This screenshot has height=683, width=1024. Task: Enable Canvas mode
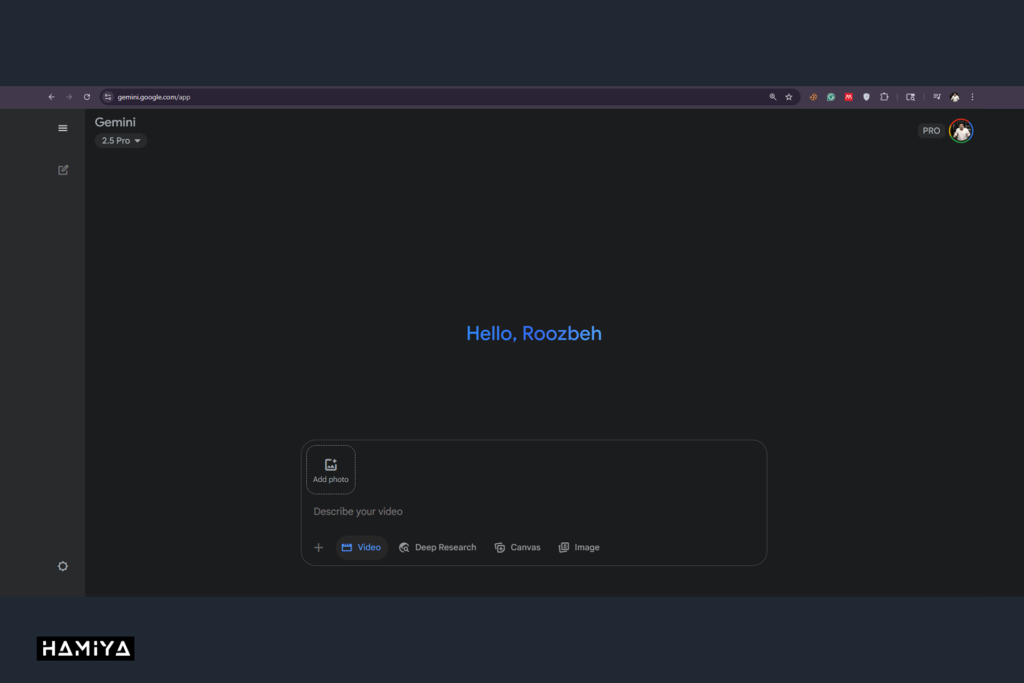pyautogui.click(x=517, y=548)
